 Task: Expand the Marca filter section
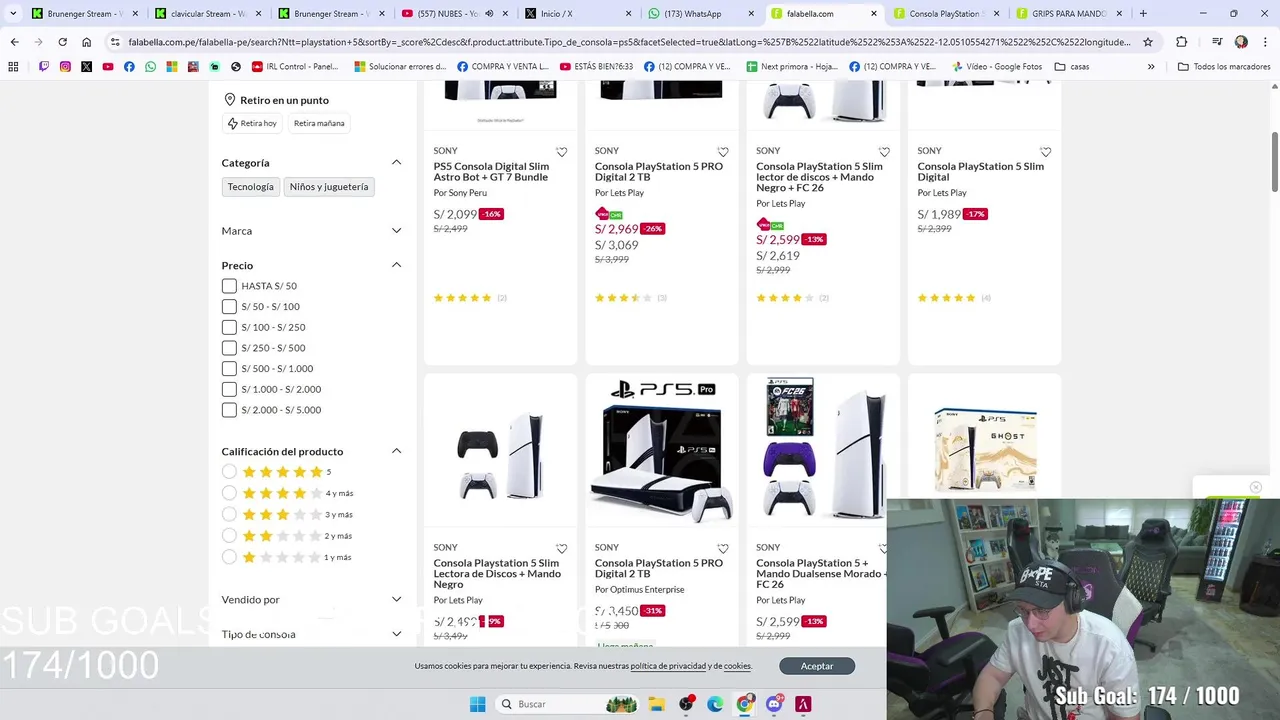point(396,231)
